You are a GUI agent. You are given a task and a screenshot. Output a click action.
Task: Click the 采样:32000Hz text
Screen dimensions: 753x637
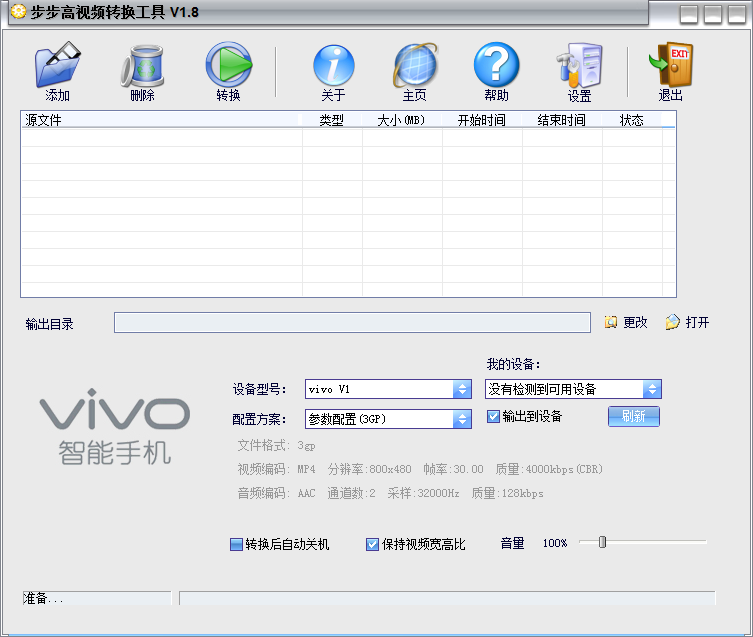click(423, 493)
